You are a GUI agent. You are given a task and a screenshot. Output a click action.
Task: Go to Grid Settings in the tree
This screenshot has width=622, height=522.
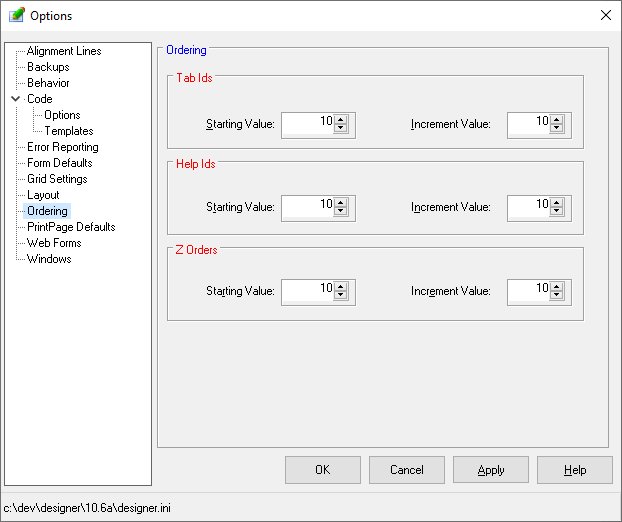pos(57,179)
